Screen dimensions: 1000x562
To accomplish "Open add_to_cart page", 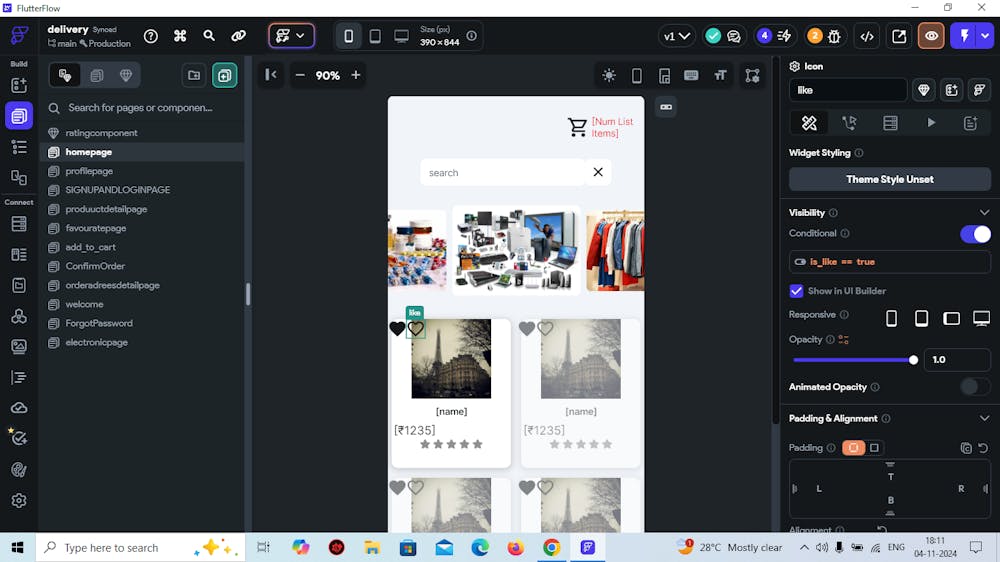I will pos(91,247).
